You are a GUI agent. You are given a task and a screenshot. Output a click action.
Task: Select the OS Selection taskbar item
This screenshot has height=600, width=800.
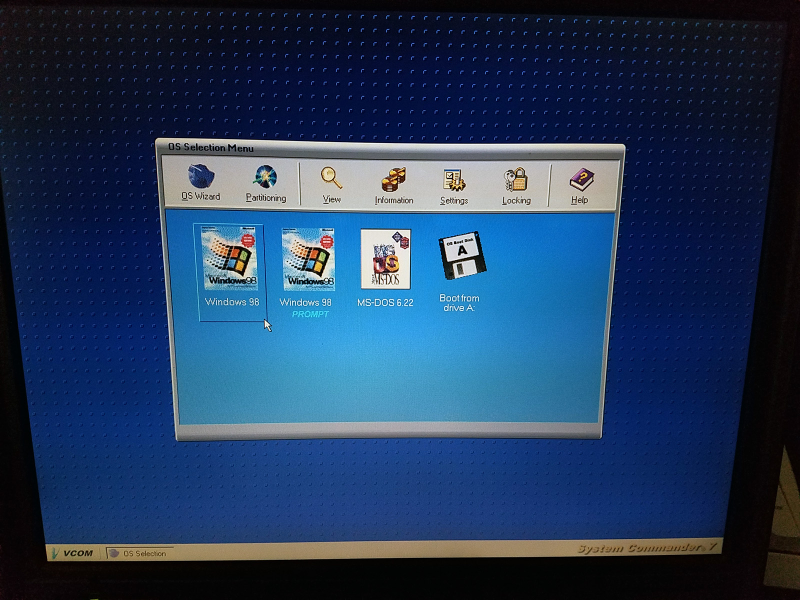139,553
